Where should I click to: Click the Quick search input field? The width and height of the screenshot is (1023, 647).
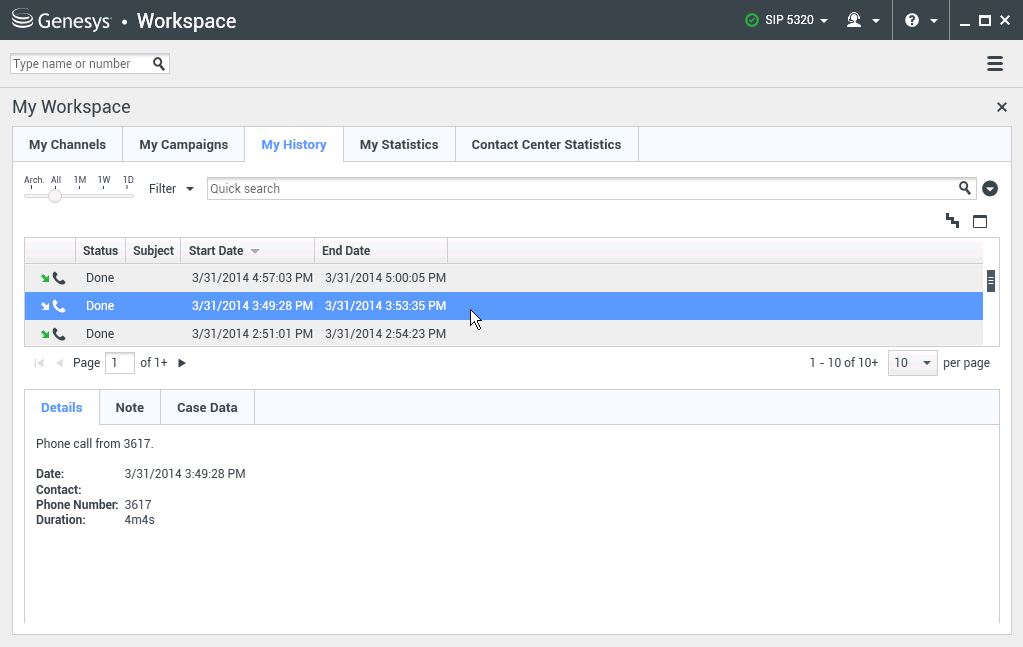click(x=580, y=188)
